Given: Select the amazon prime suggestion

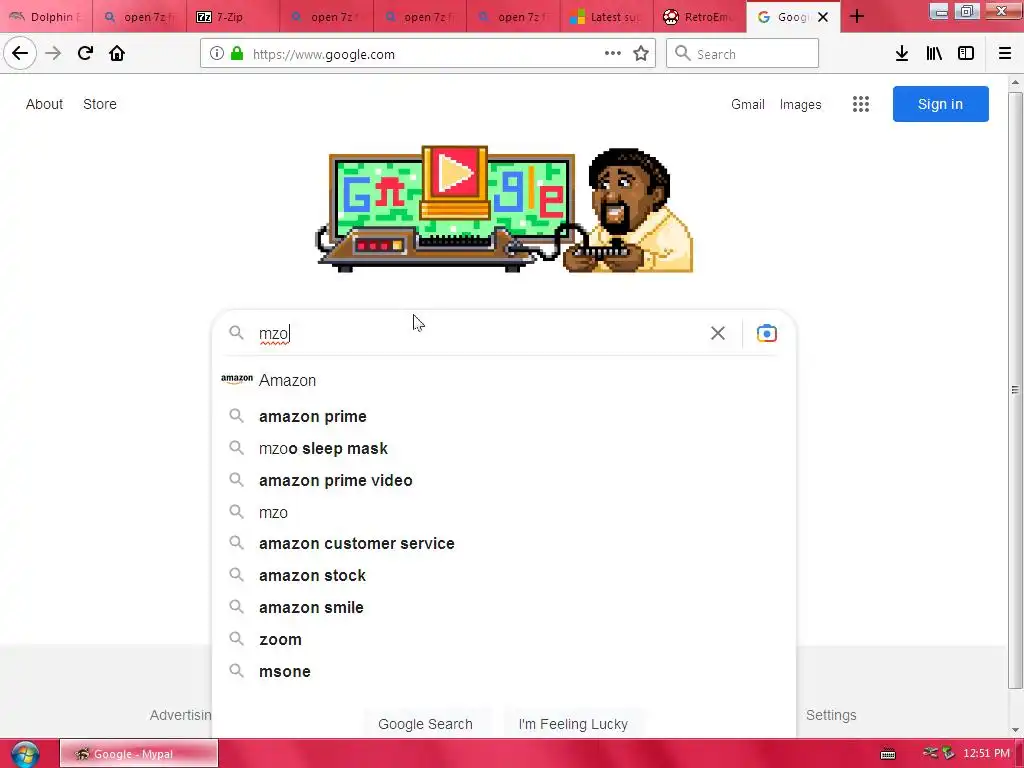Looking at the screenshot, I should pyautogui.click(x=504, y=416).
